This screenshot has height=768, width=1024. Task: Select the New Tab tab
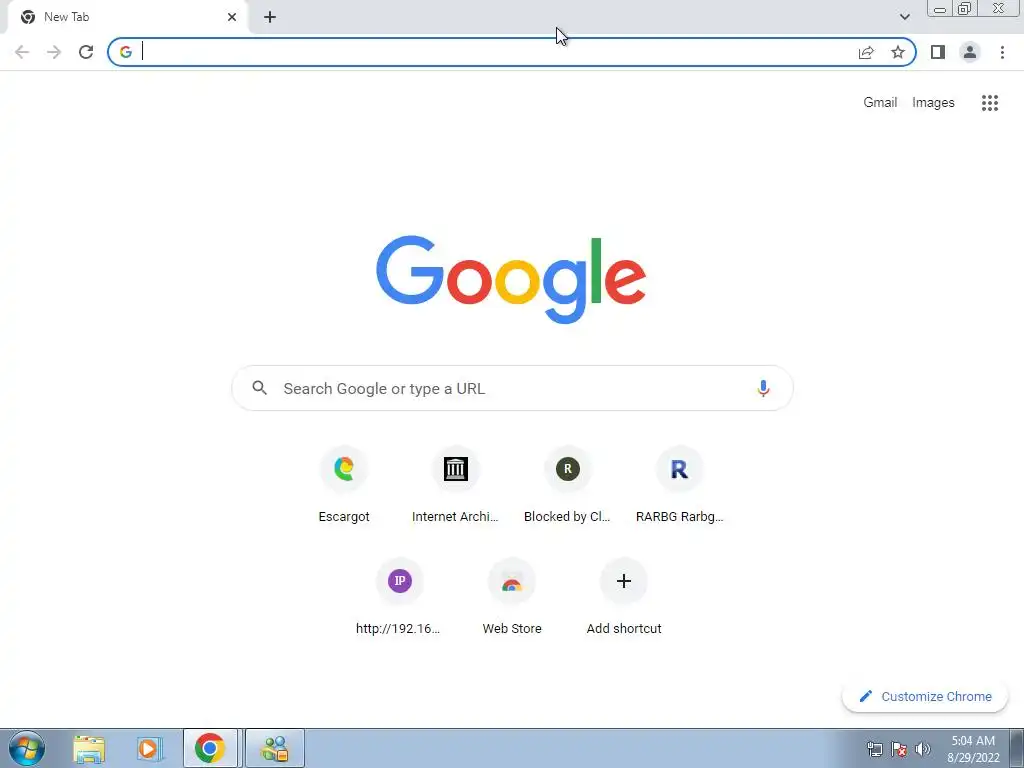(127, 17)
